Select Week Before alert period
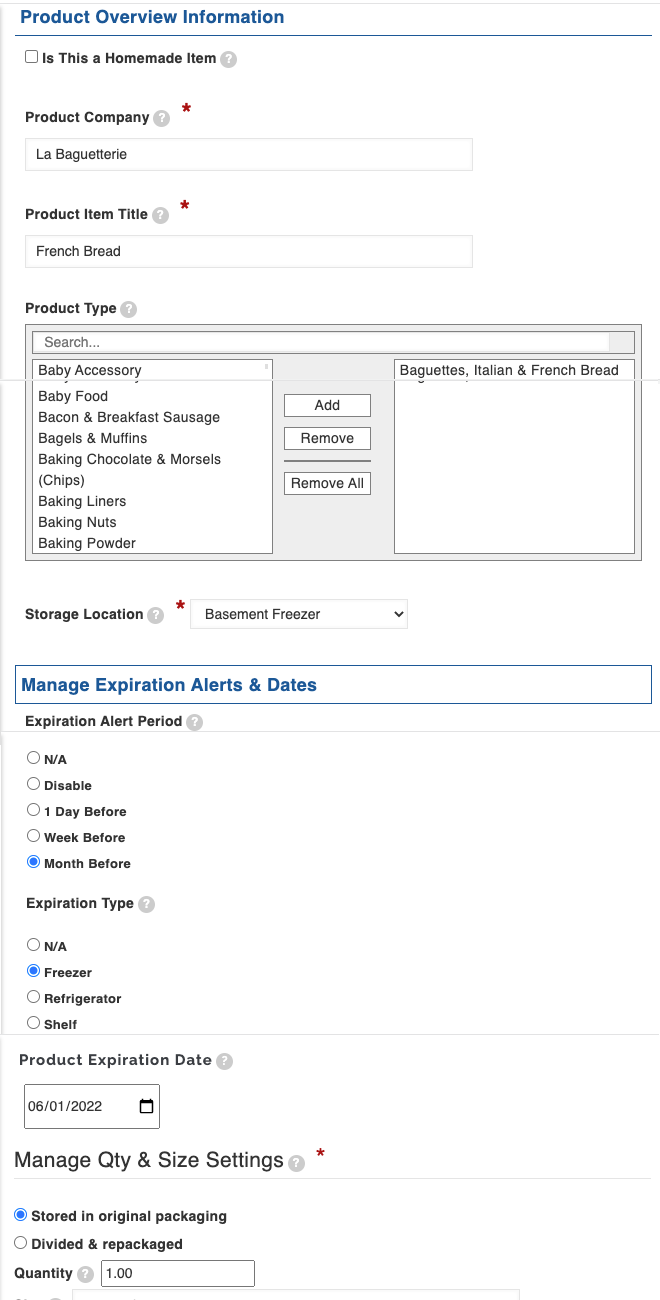 [x=34, y=836]
